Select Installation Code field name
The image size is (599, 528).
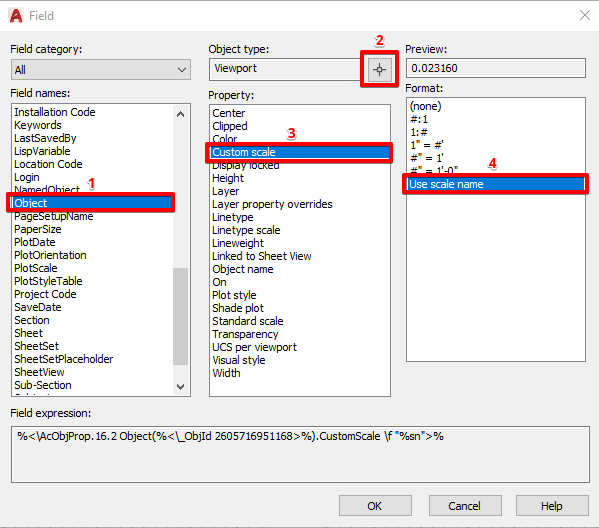(x=55, y=112)
